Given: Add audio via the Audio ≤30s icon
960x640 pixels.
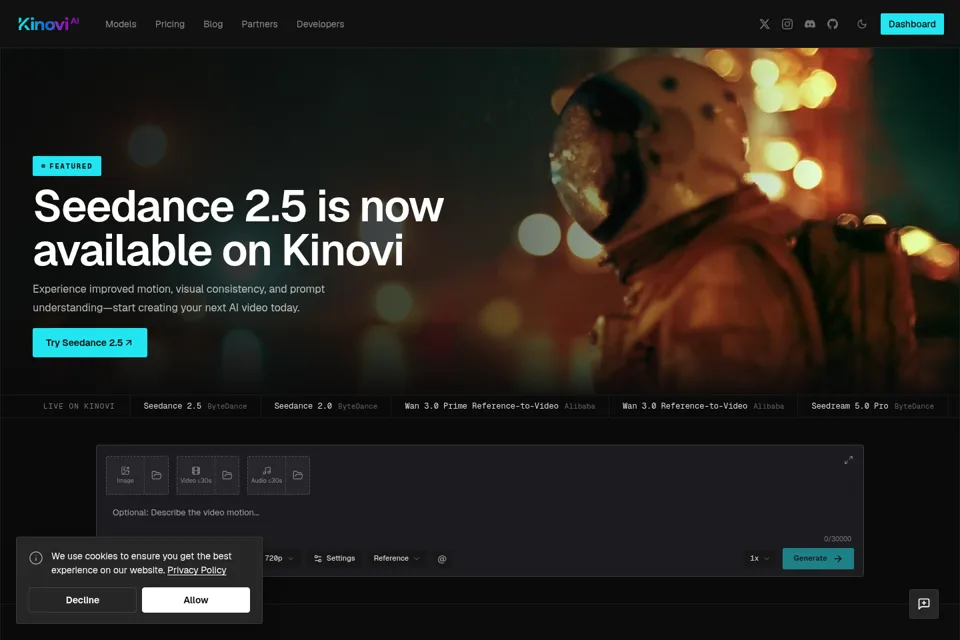Looking at the screenshot, I should point(266,475).
